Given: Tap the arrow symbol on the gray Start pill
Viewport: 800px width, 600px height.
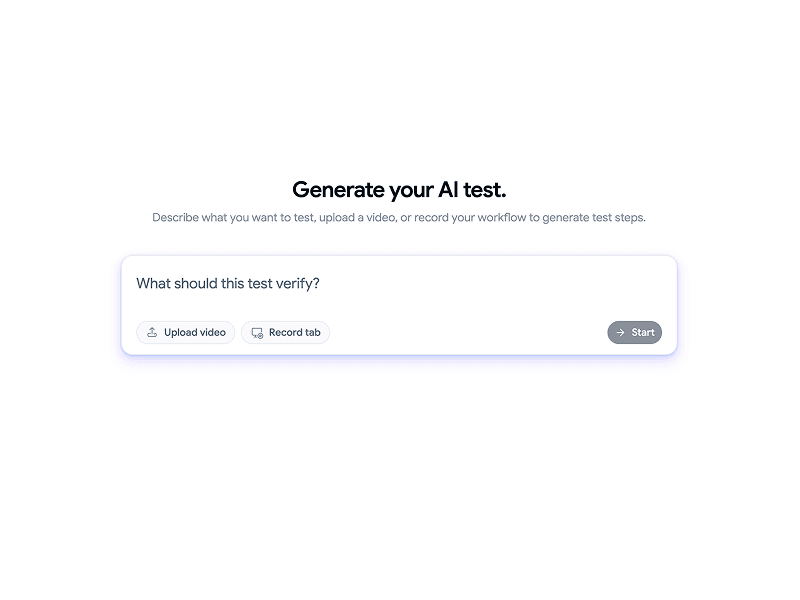Looking at the screenshot, I should click(x=620, y=332).
